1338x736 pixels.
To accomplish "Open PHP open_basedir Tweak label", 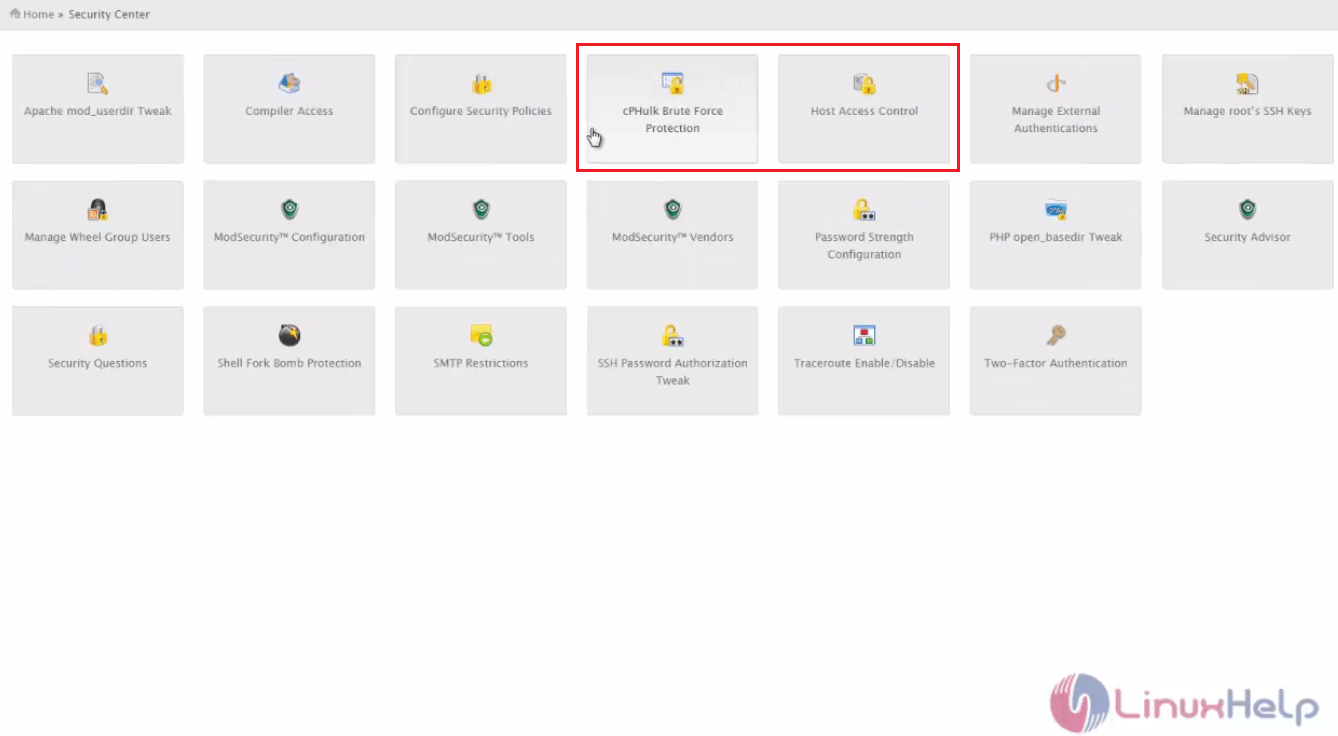I will [1056, 237].
